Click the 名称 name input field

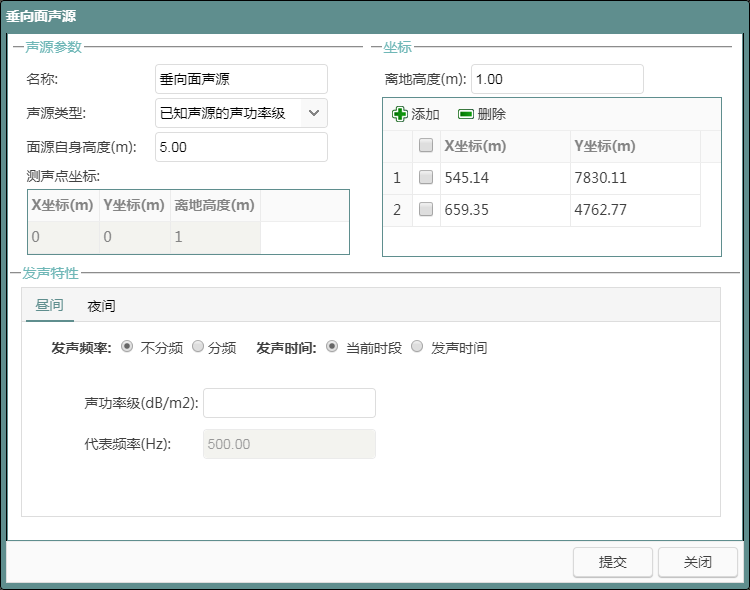(x=241, y=79)
